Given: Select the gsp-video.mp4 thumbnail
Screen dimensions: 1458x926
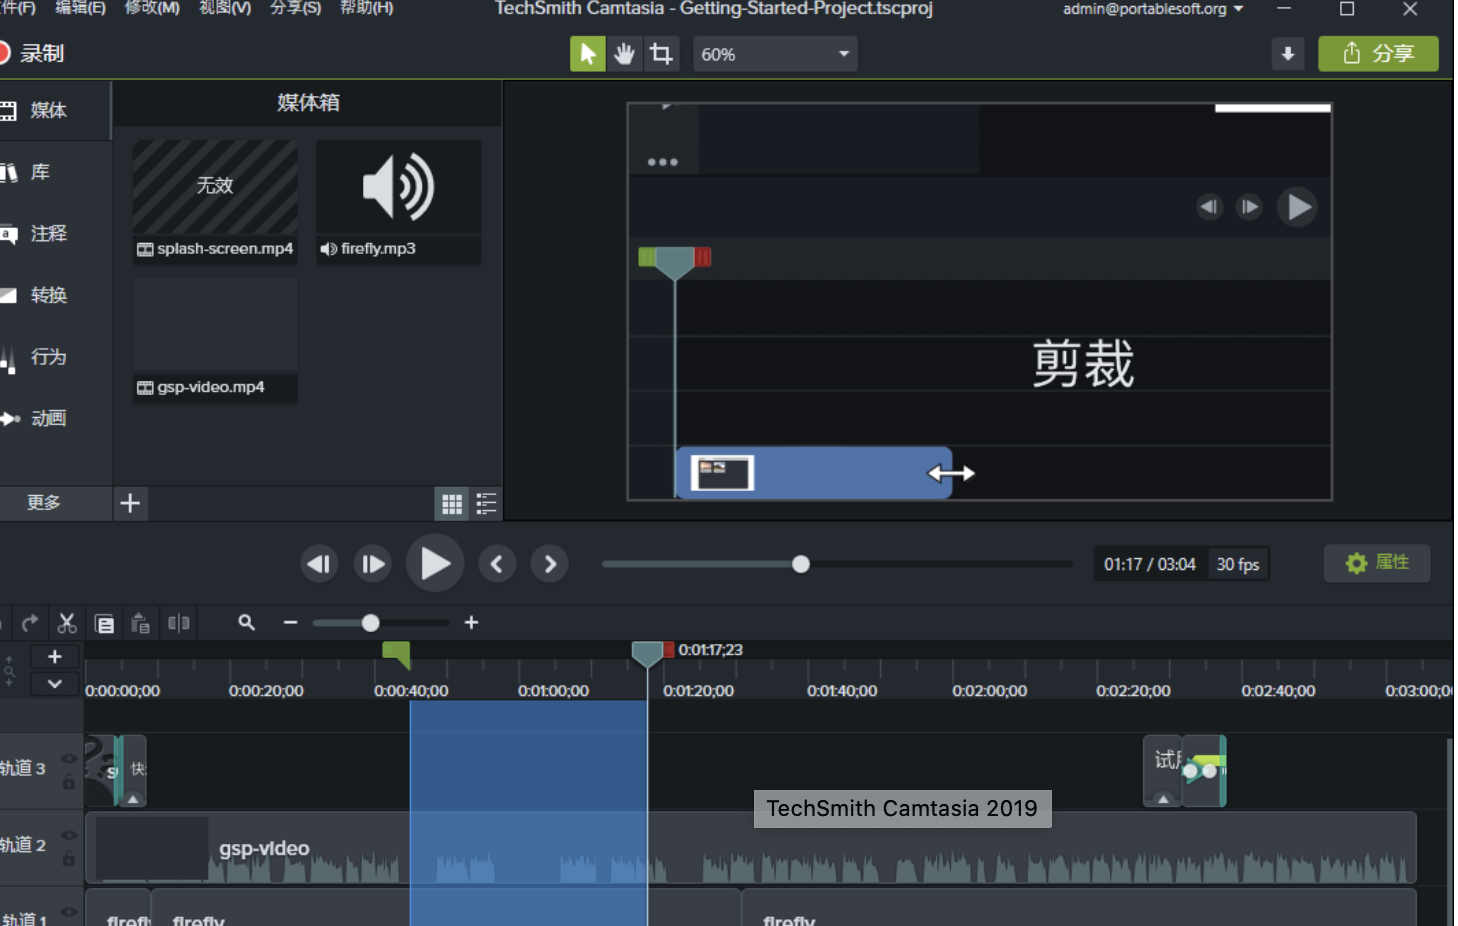Looking at the screenshot, I should coord(215,326).
